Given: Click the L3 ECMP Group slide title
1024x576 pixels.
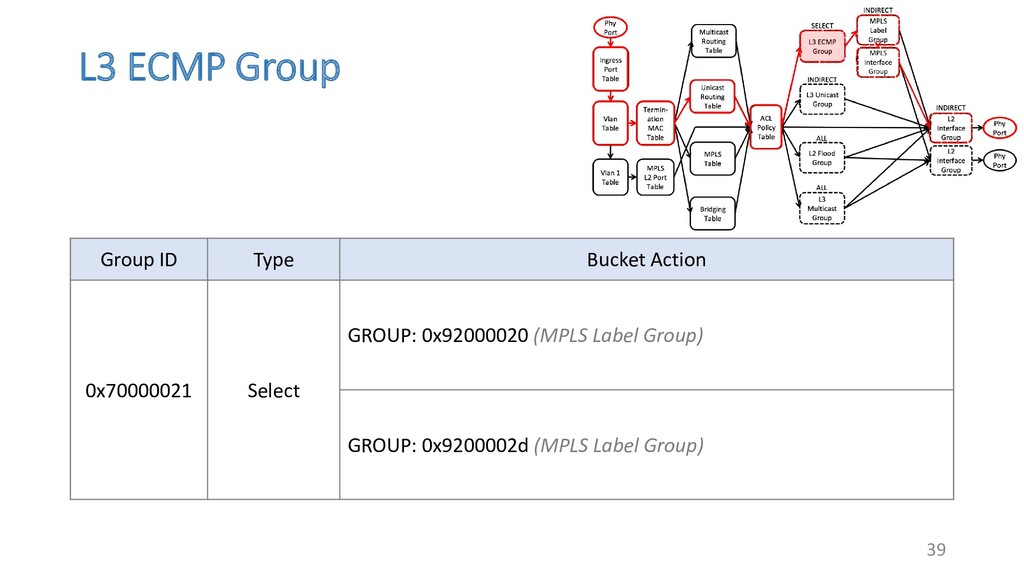Looking at the screenshot, I should [x=209, y=68].
